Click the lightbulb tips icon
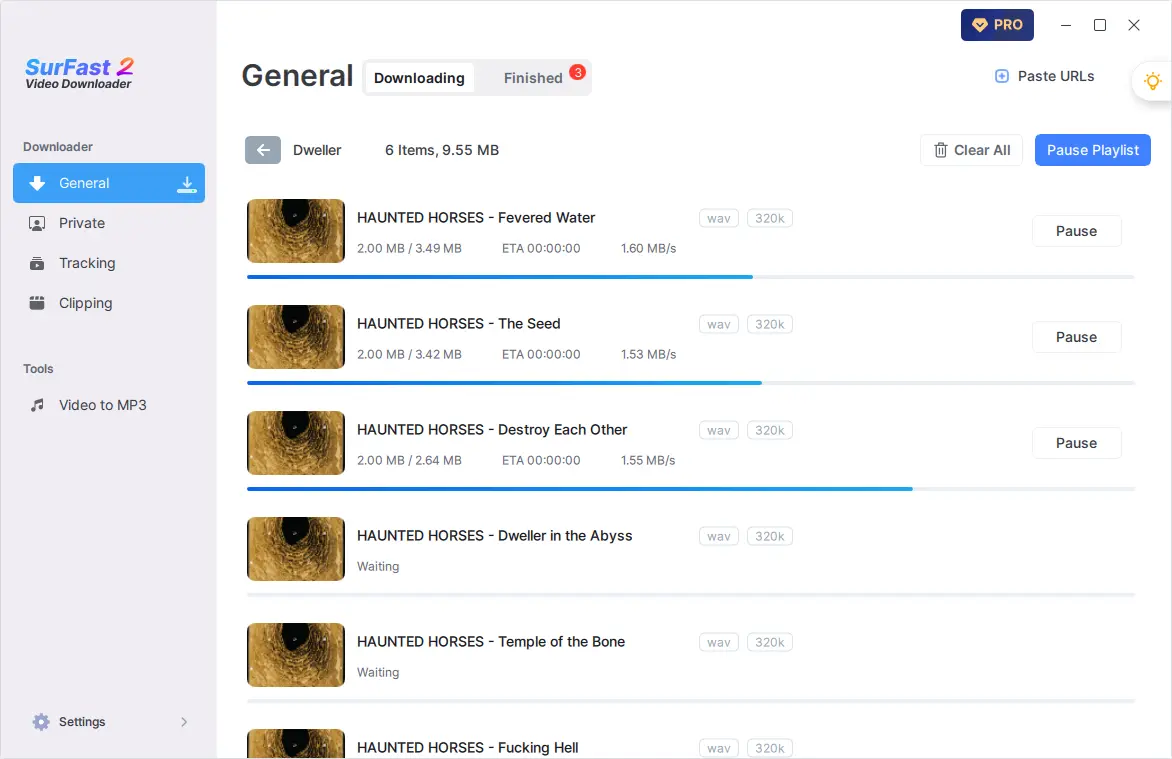 (1153, 81)
